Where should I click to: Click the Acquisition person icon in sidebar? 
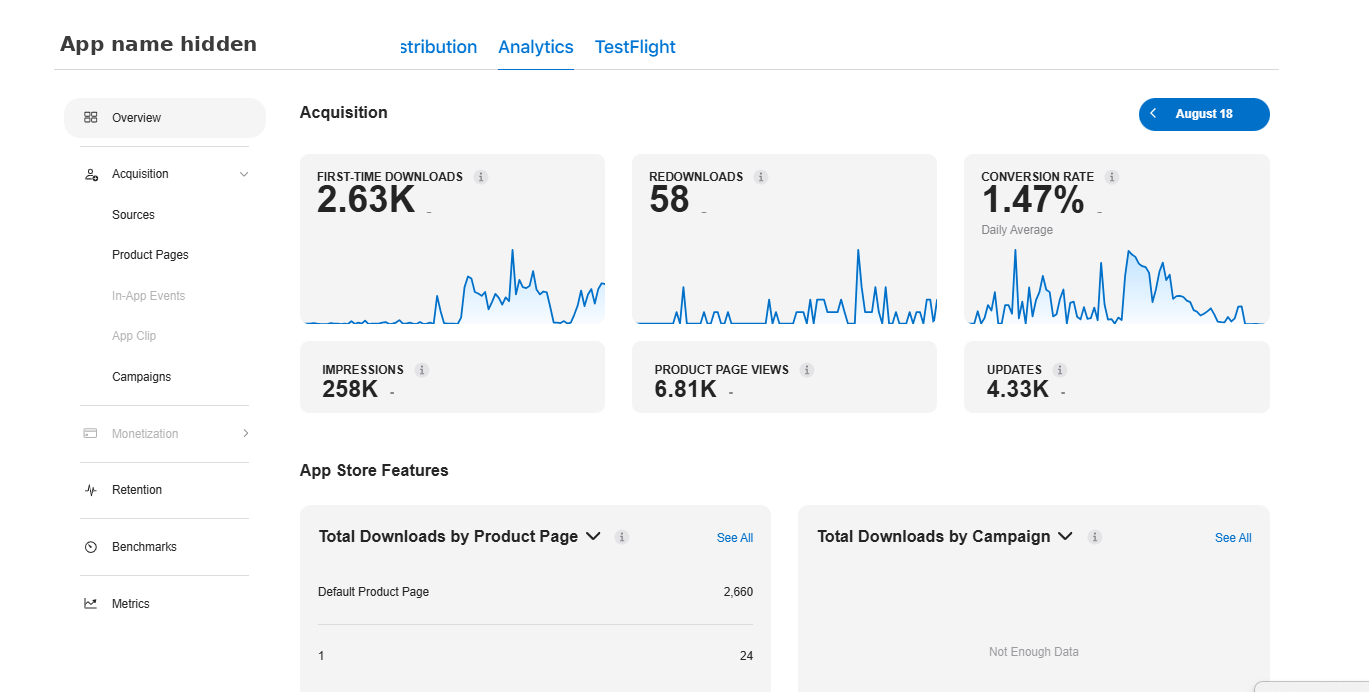[x=91, y=174]
